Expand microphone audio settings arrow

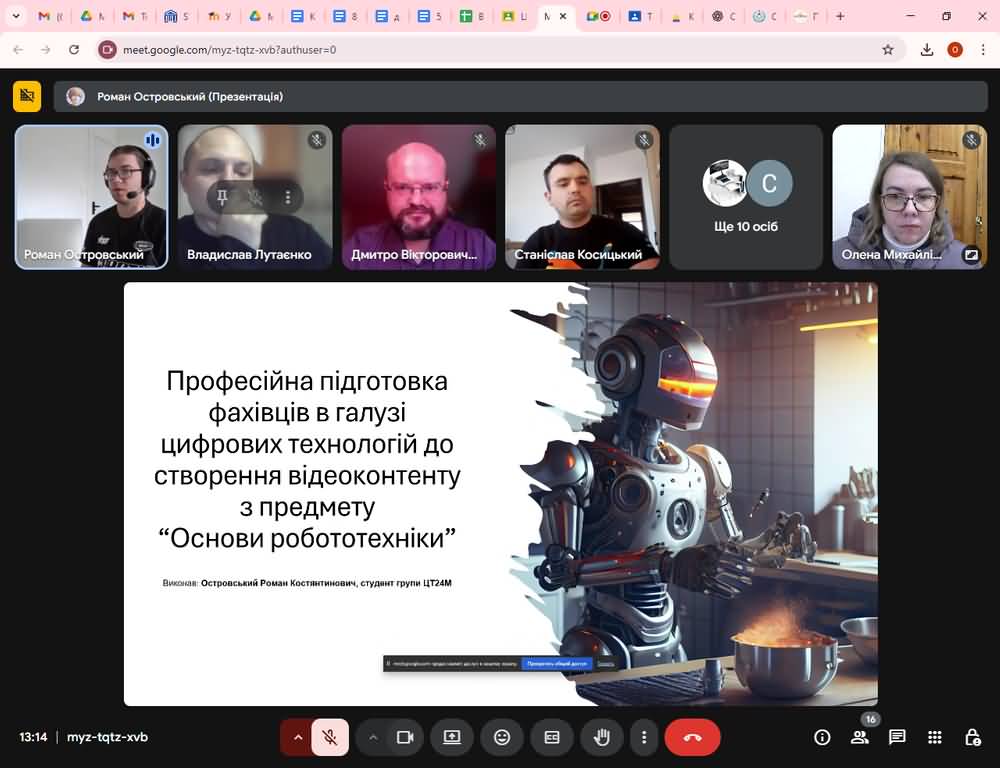[297, 737]
